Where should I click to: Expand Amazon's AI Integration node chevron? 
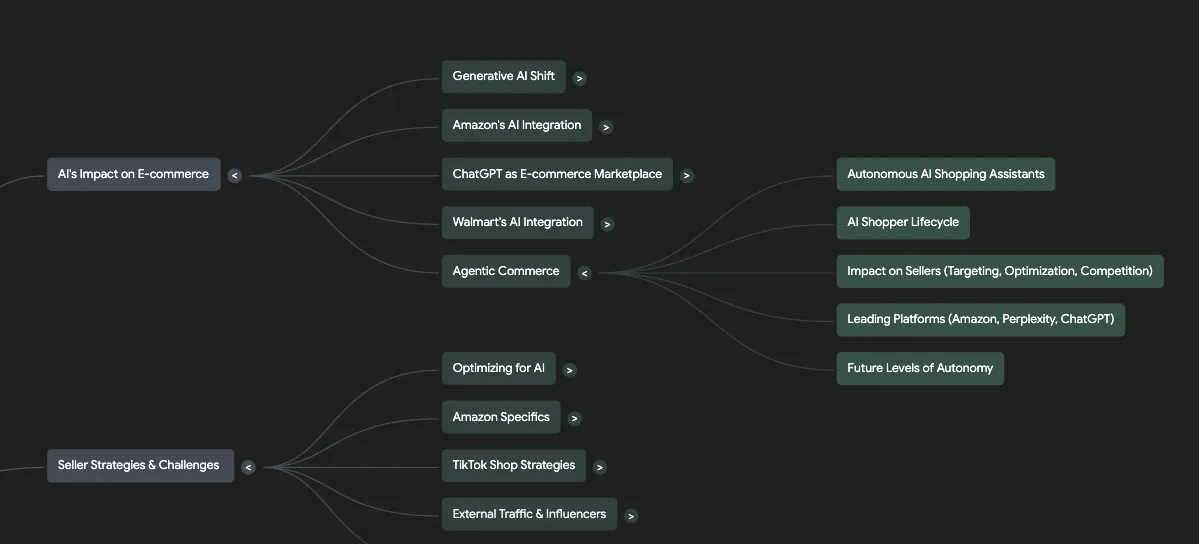pos(606,127)
